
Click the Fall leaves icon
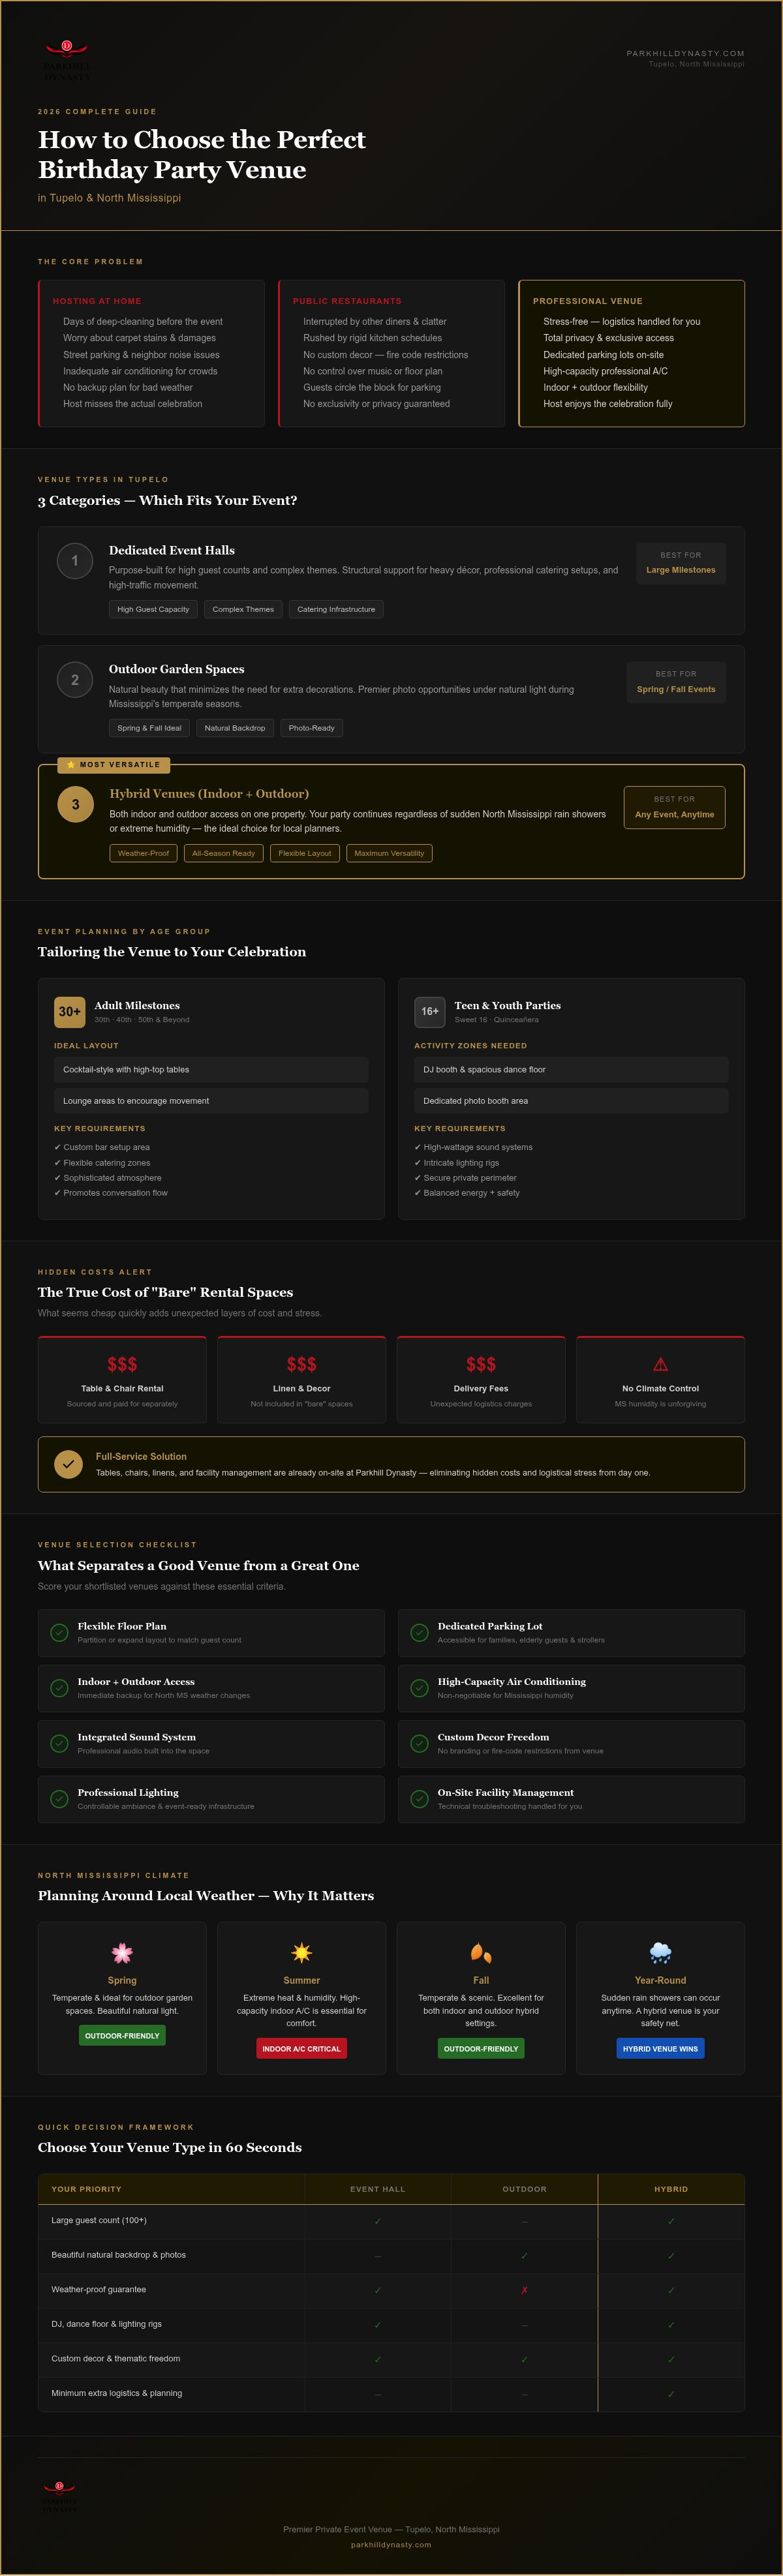click(x=481, y=1953)
